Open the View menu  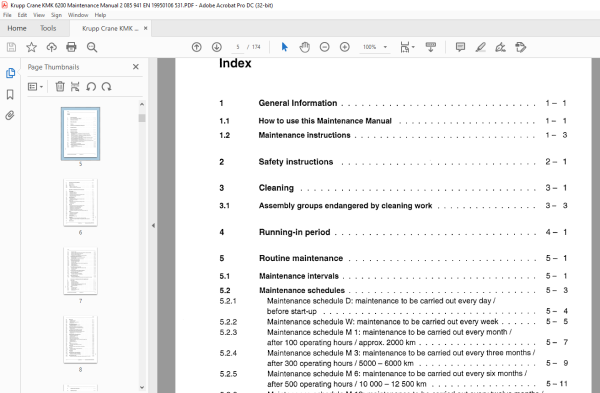click(x=39, y=15)
